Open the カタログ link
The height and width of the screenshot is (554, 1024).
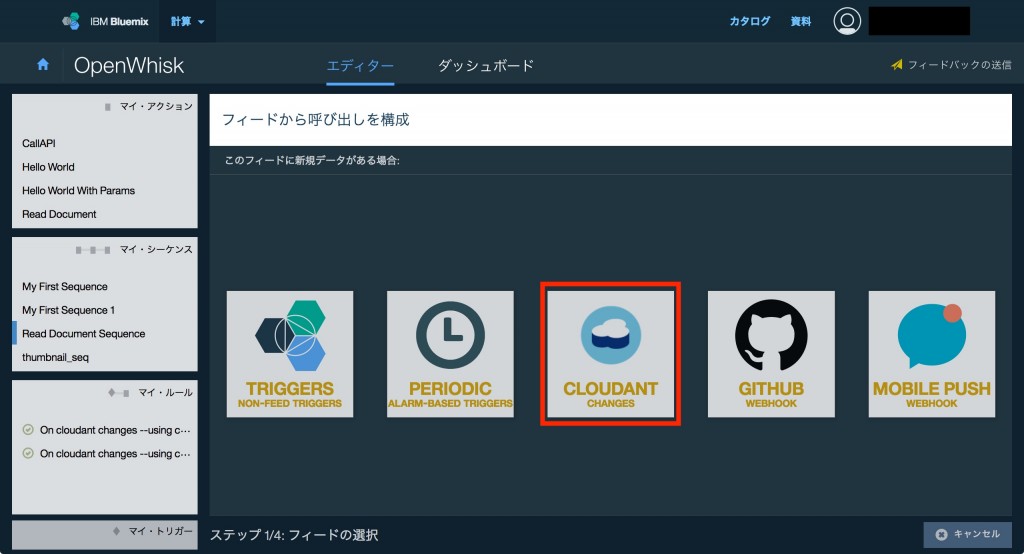750,22
